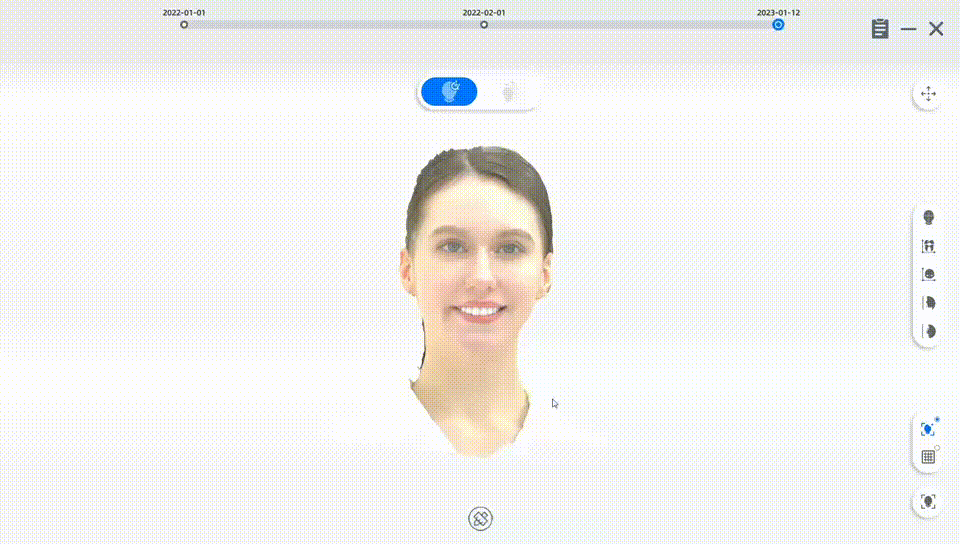Close the application window

coord(936,28)
